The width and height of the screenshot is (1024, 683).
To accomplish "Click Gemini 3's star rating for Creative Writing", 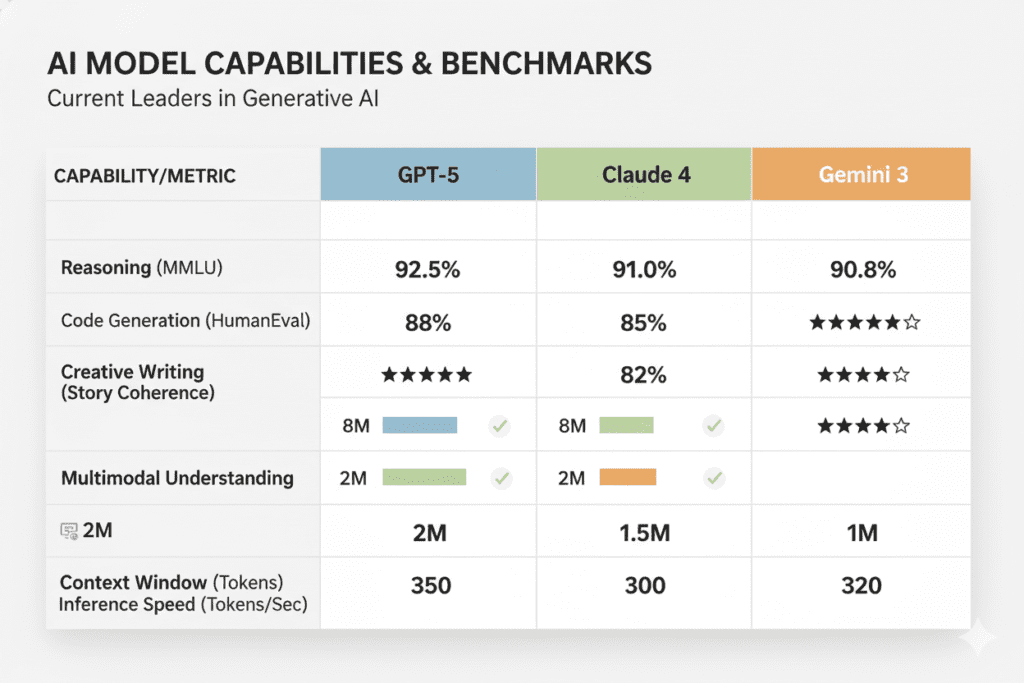I will [x=864, y=375].
